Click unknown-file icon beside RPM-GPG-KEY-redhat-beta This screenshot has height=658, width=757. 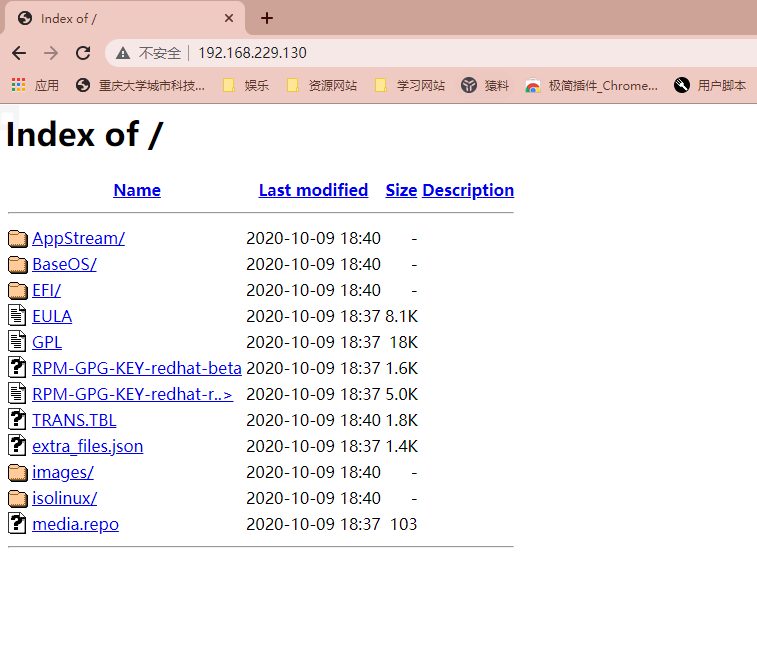click(17, 367)
